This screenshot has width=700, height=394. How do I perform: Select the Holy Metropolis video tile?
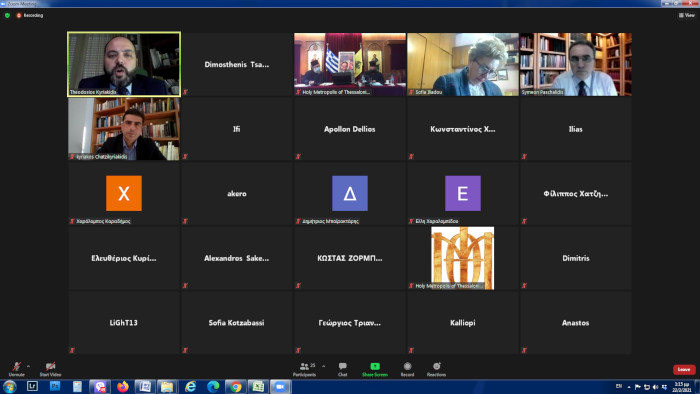[x=350, y=64]
